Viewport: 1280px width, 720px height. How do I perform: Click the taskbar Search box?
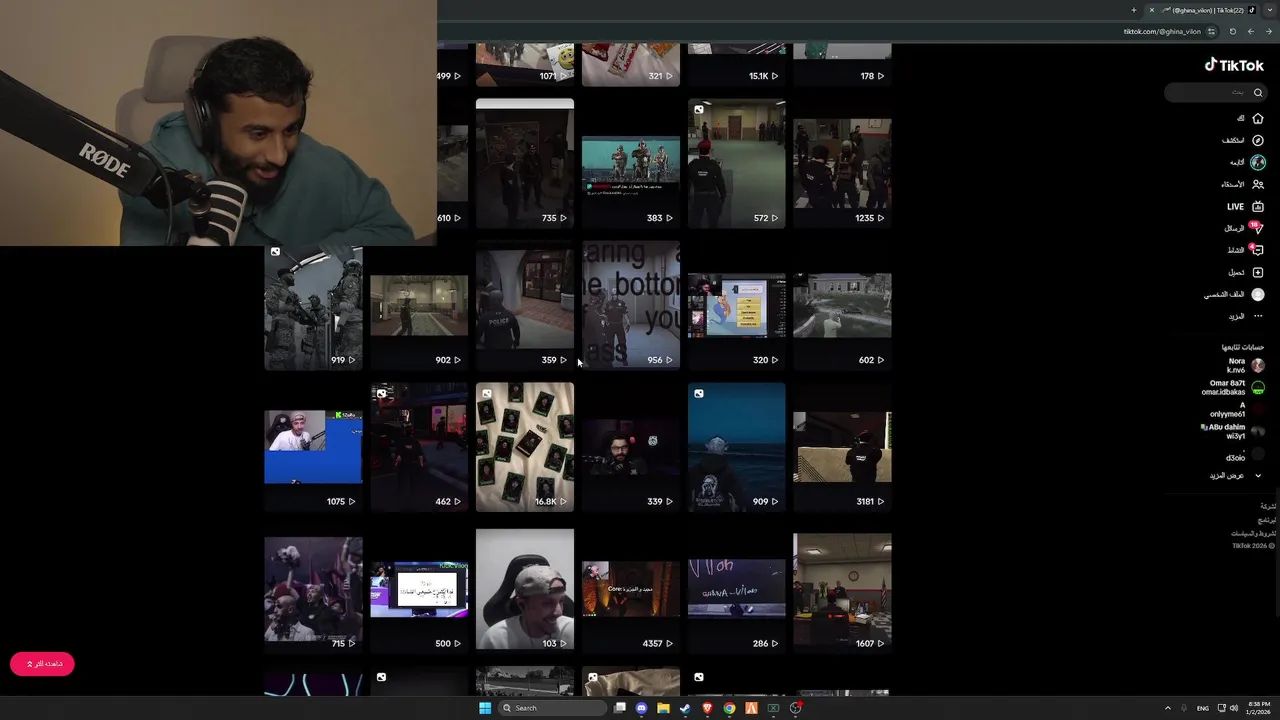(552, 708)
